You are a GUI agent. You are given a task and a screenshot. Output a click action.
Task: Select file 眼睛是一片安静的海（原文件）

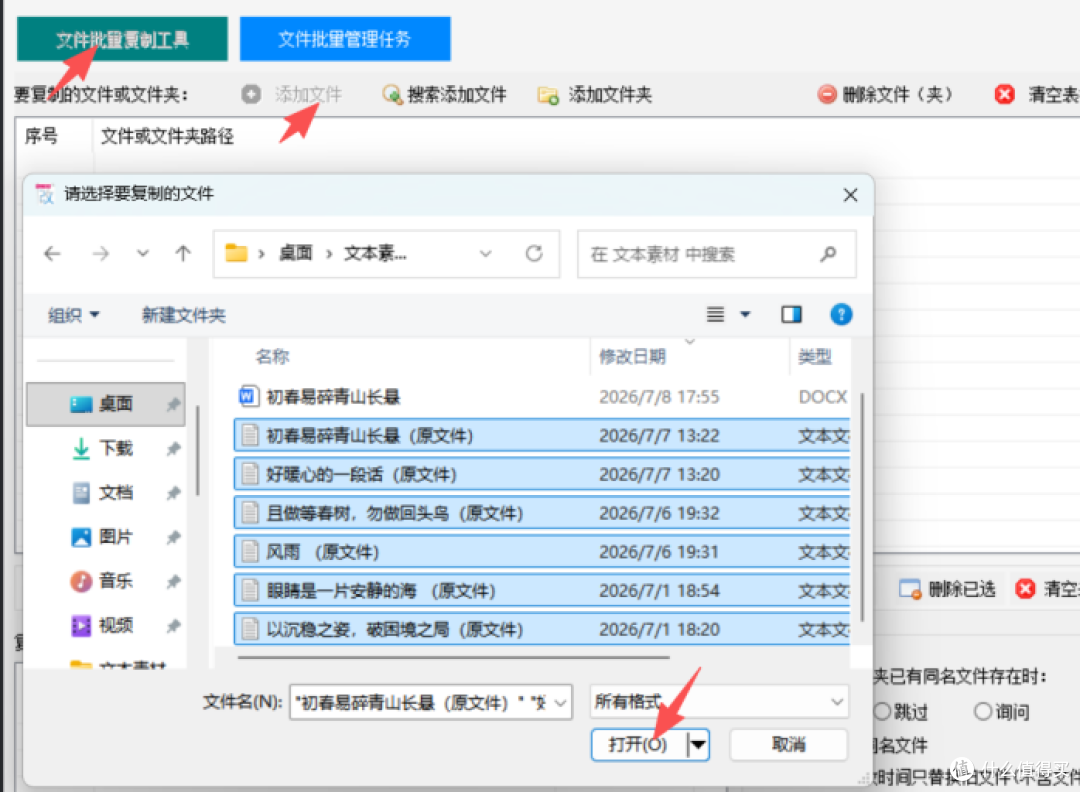coord(542,591)
